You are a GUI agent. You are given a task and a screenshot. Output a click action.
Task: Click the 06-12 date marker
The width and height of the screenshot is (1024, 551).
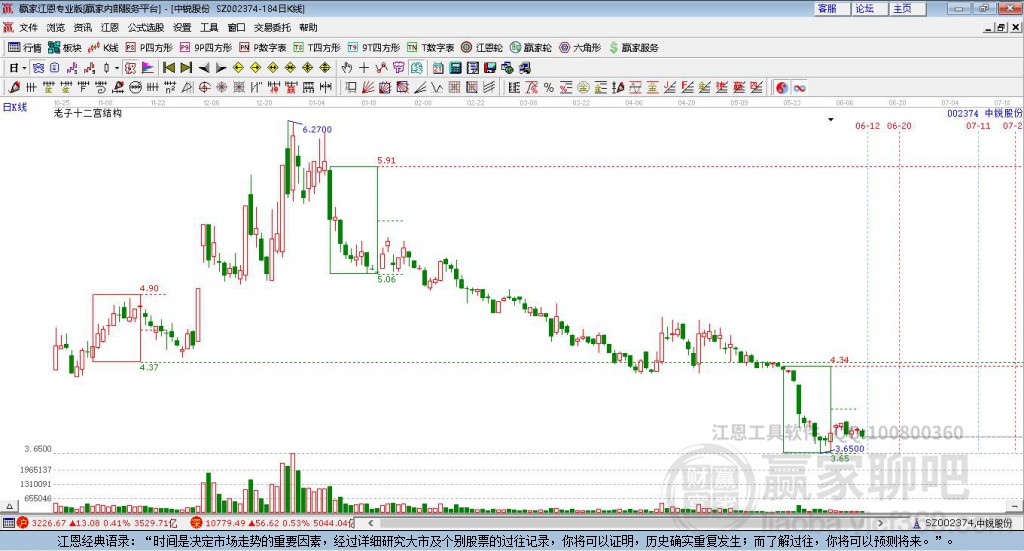tap(867, 125)
